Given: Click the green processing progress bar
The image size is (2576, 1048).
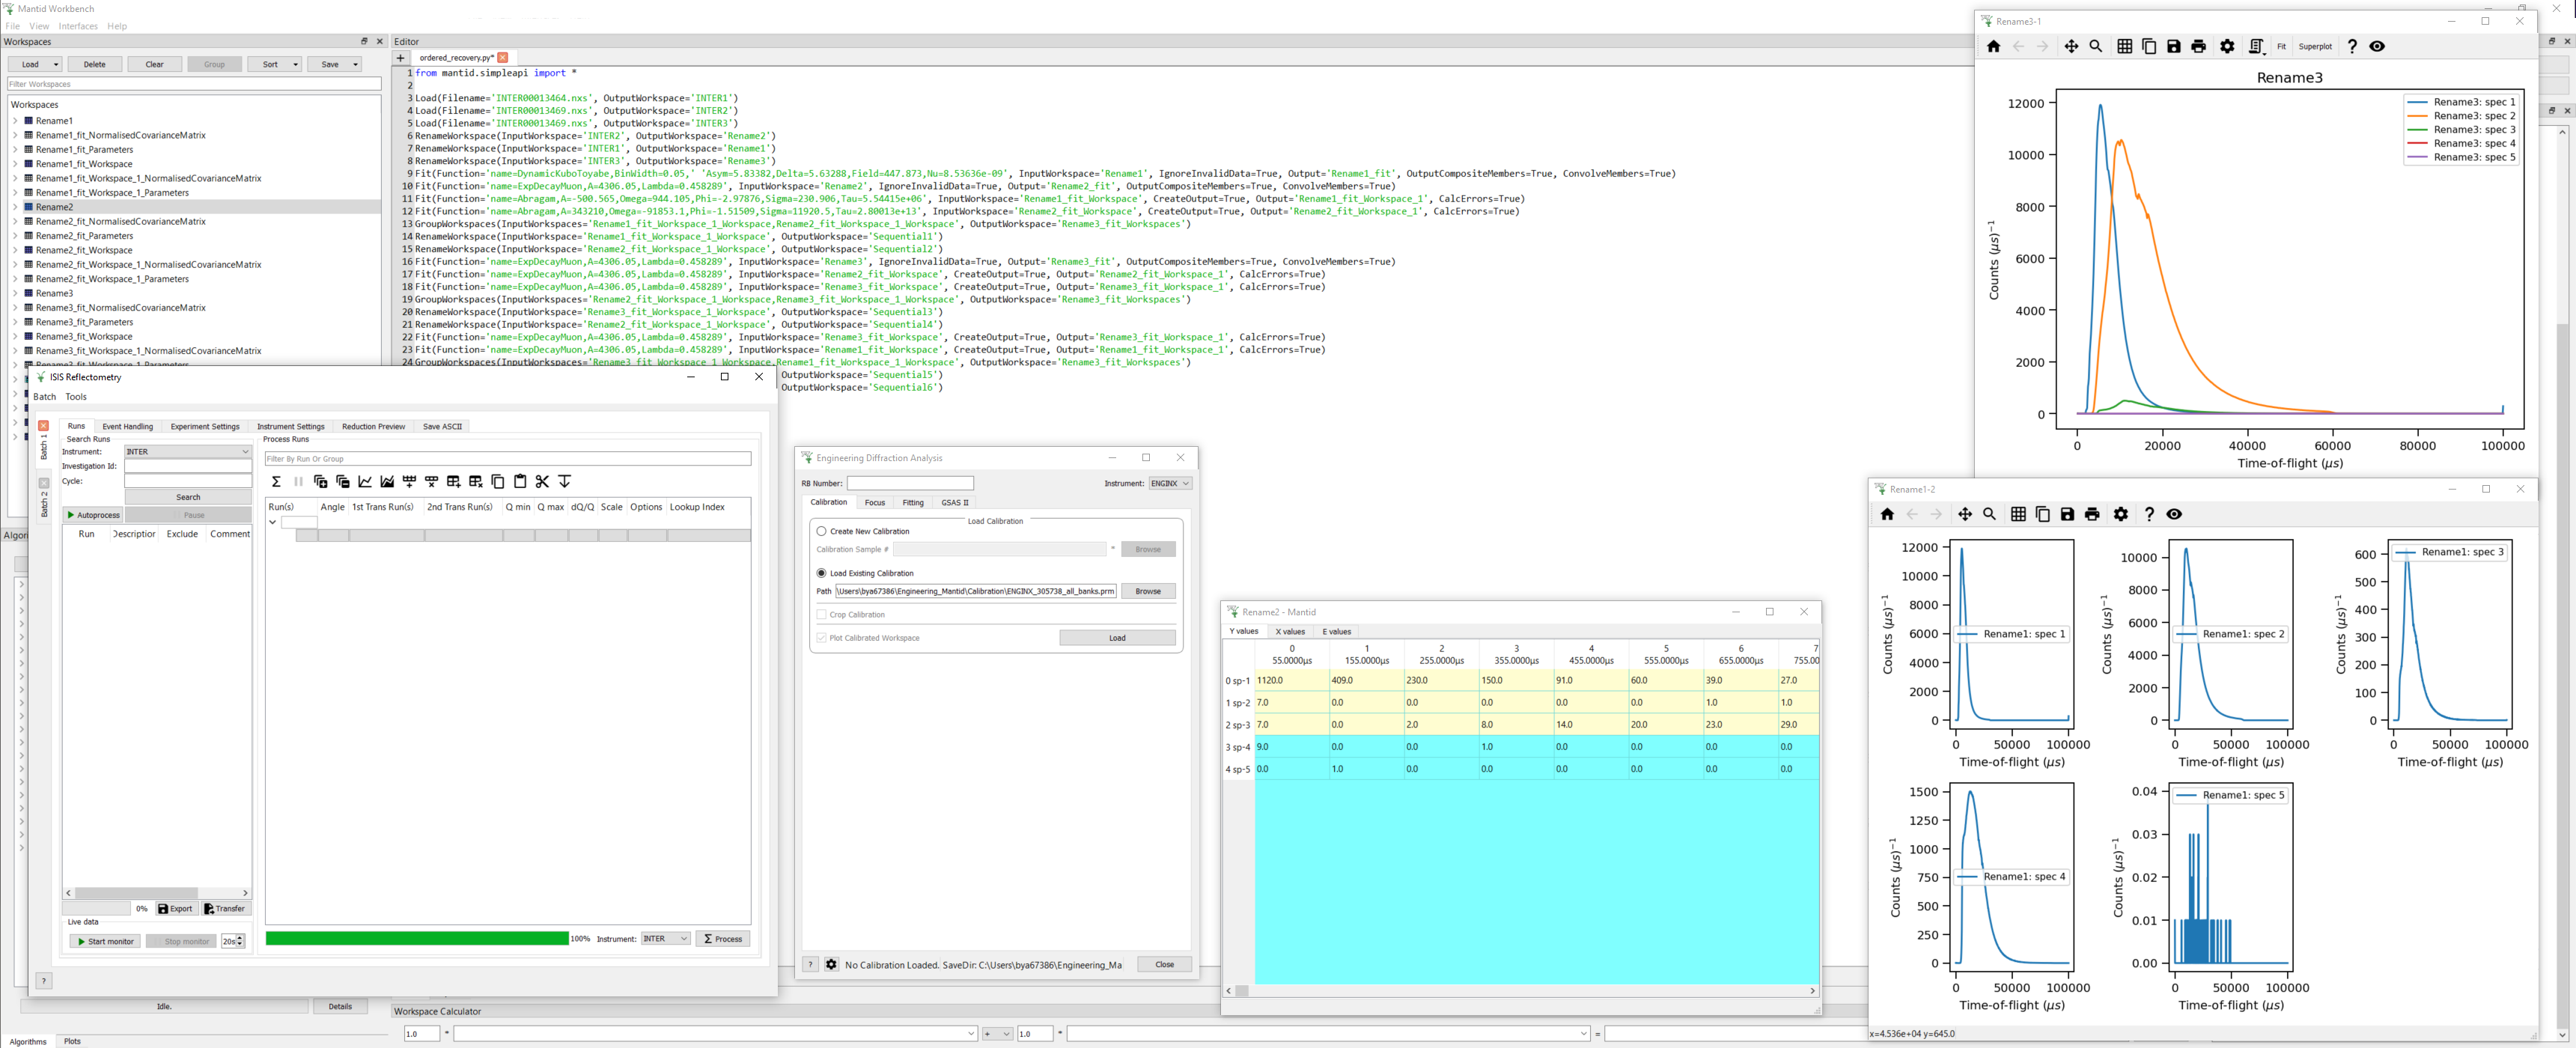Looking at the screenshot, I should 417,938.
